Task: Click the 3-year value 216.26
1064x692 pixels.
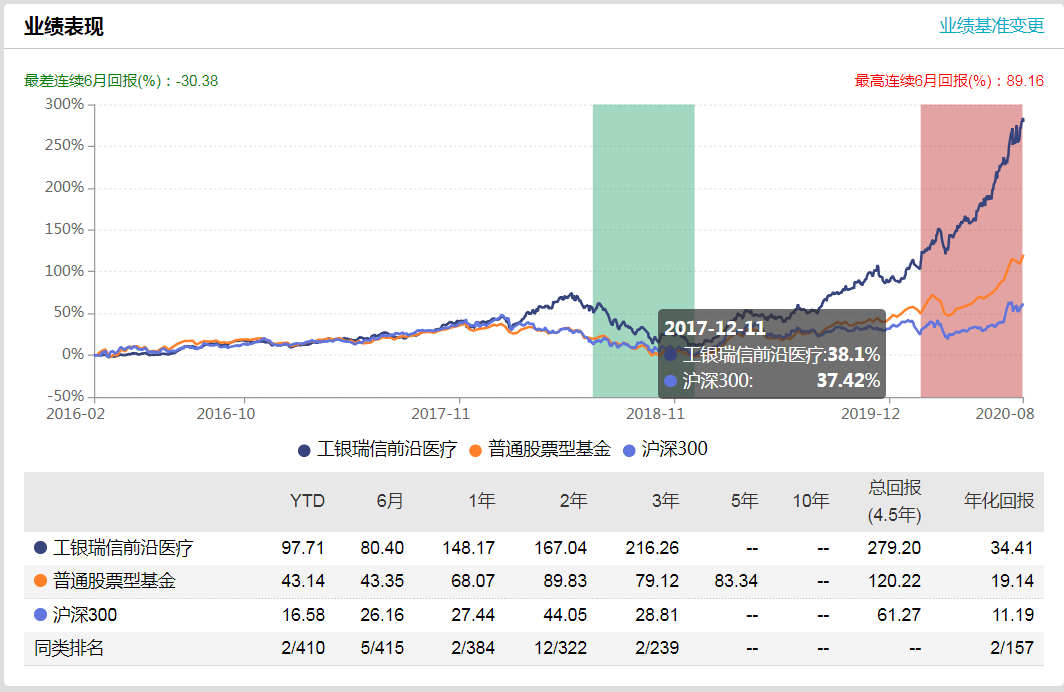Action: click(652, 547)
